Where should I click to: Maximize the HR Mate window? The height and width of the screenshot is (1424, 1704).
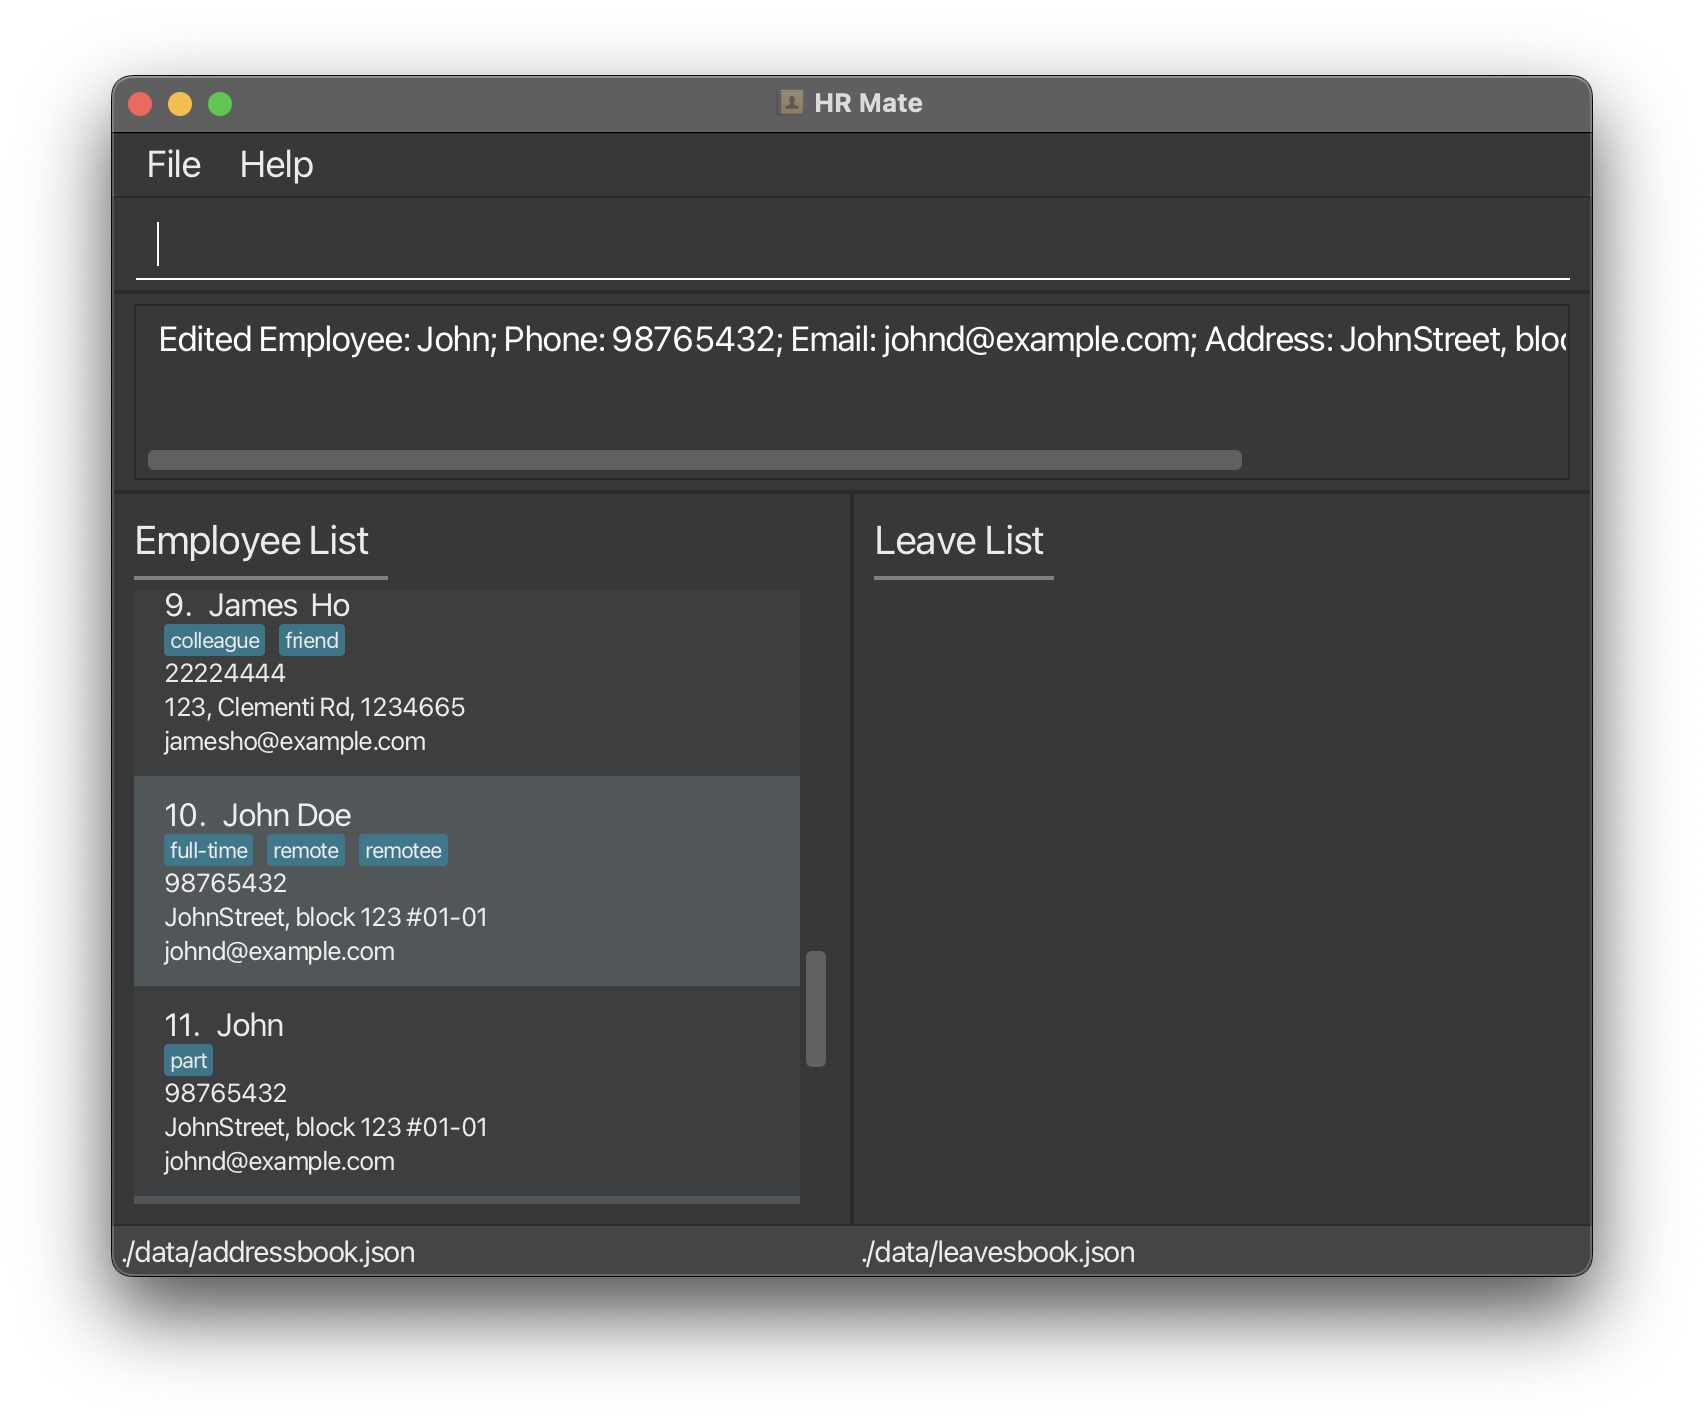pyautogui.click(x=220, y=104)
